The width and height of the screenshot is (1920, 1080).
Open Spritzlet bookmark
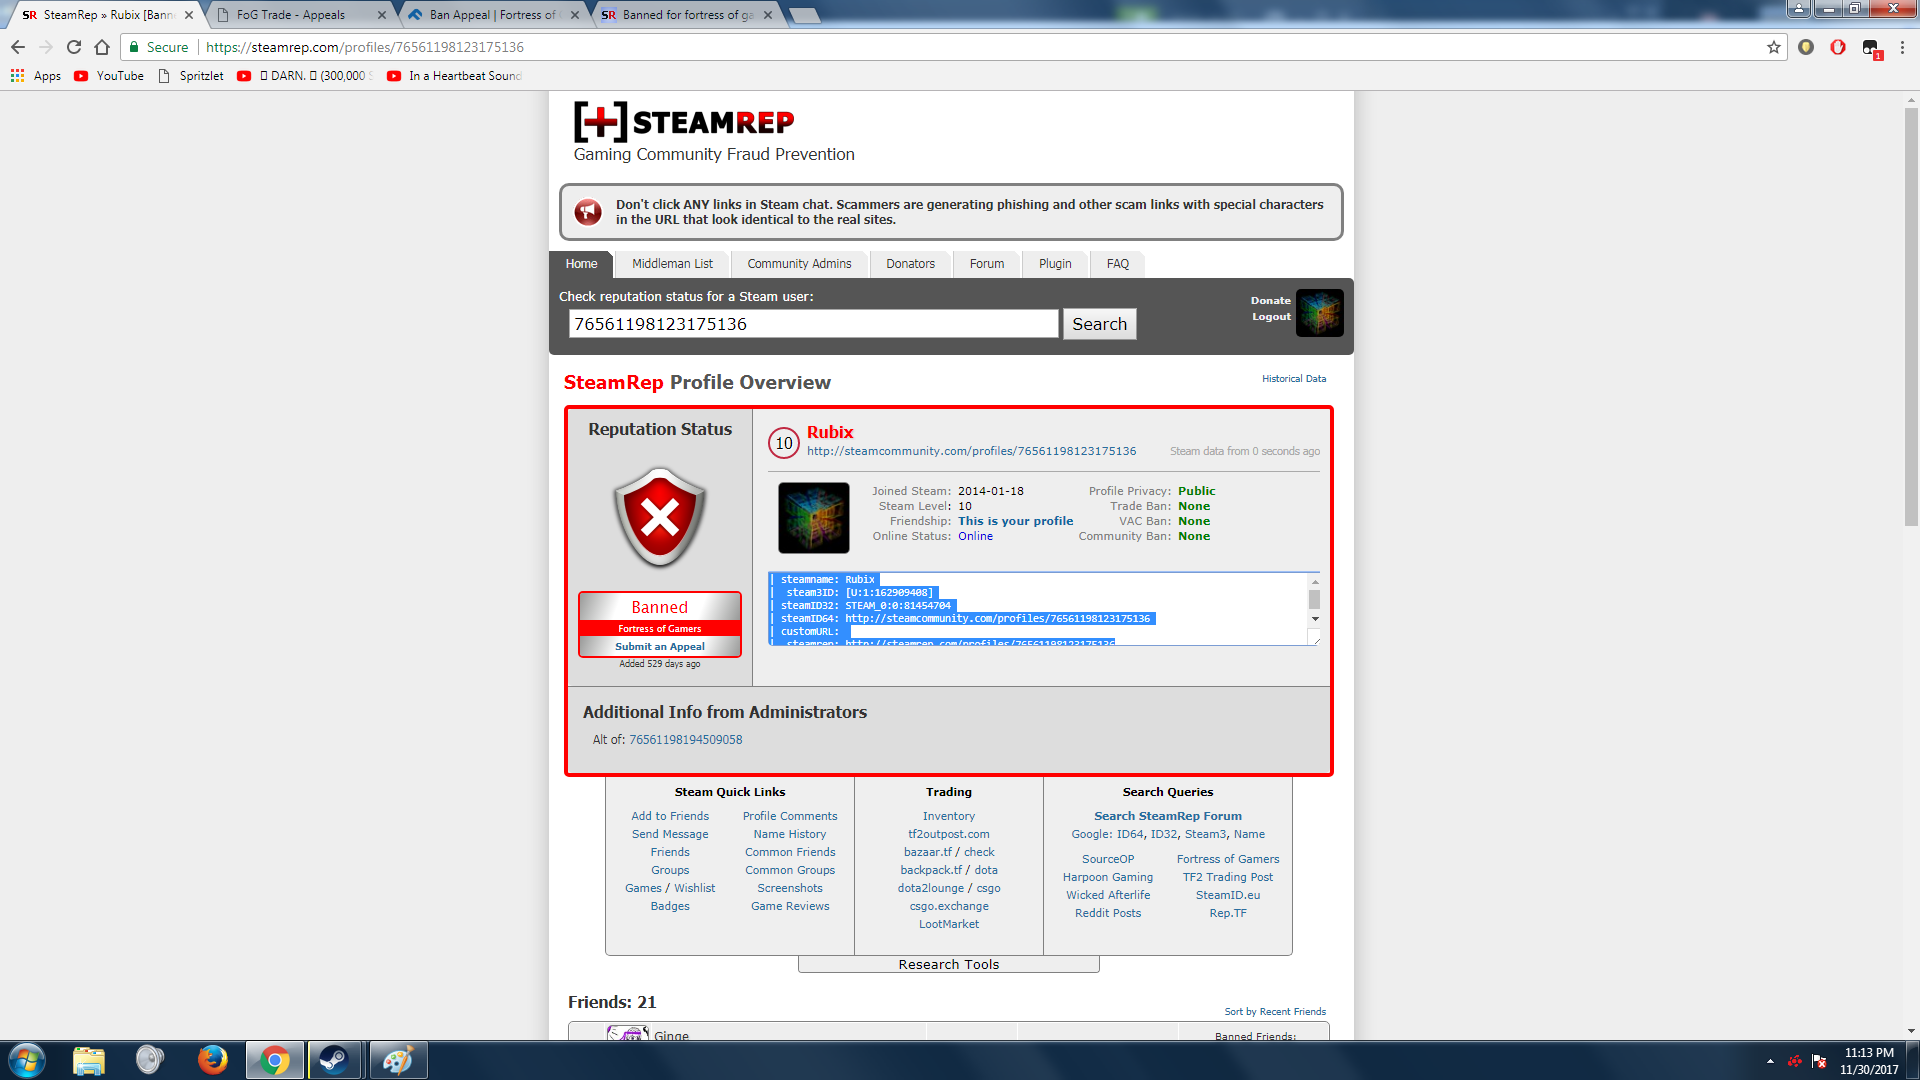coord(191,76)
